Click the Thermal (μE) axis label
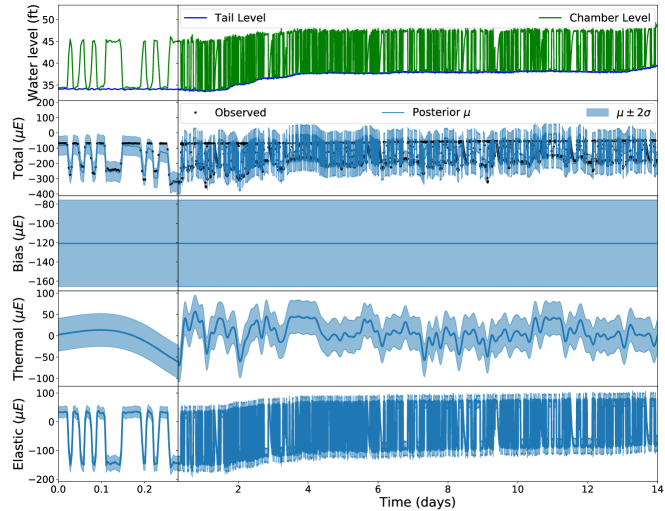This screenshot has height=511, width=665. coord(17,339)
